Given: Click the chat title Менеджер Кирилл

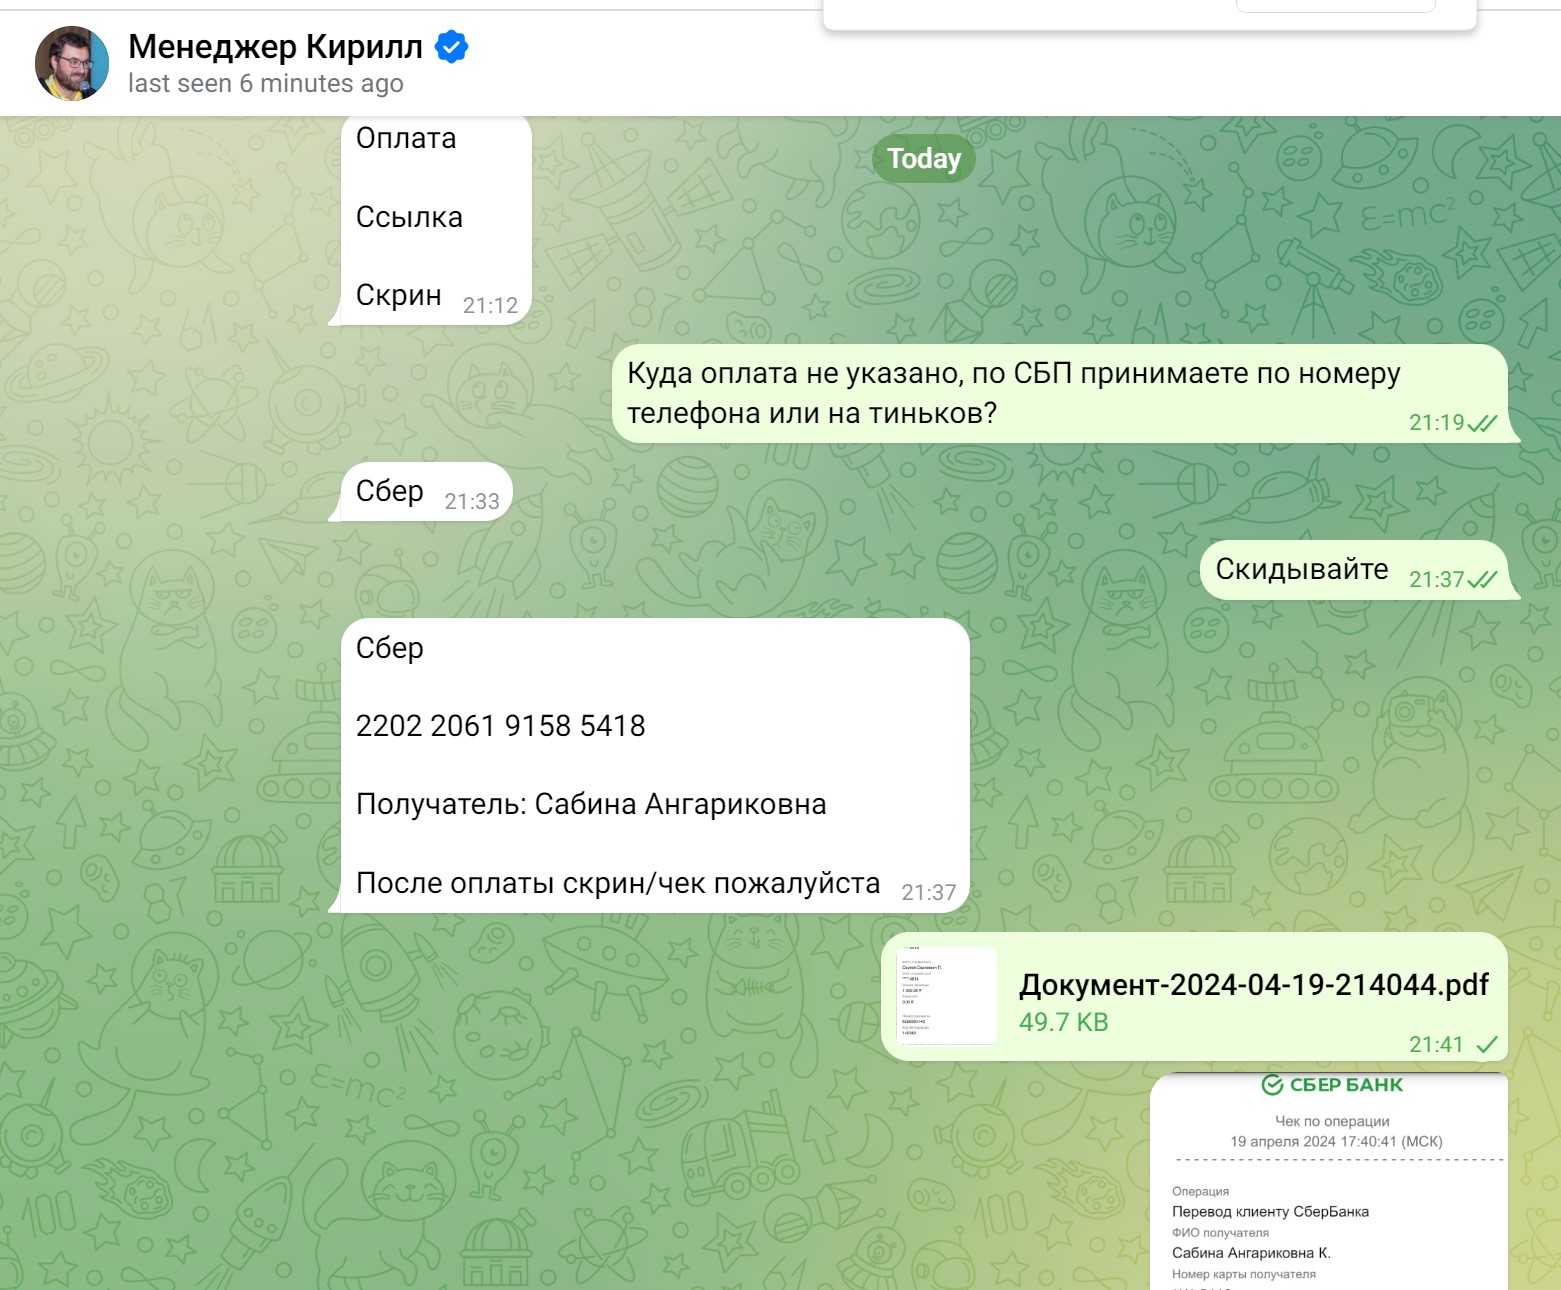Looking at the screenshot, I should [x=275, y=46].
